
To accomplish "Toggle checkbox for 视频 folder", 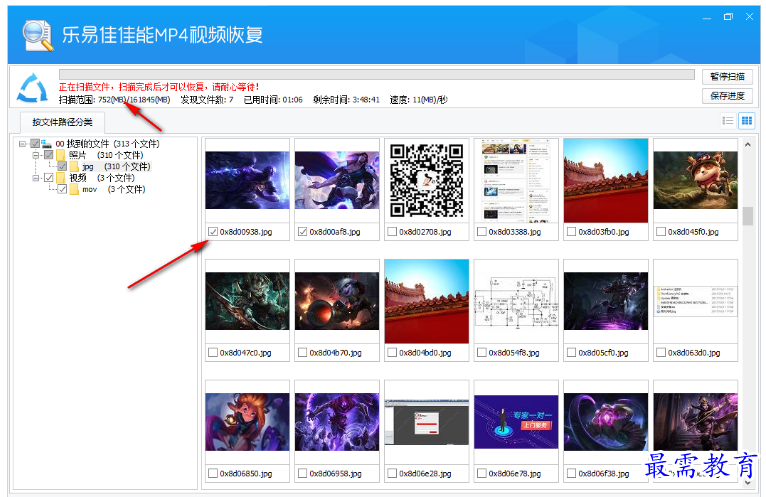I will coord(48,178).
